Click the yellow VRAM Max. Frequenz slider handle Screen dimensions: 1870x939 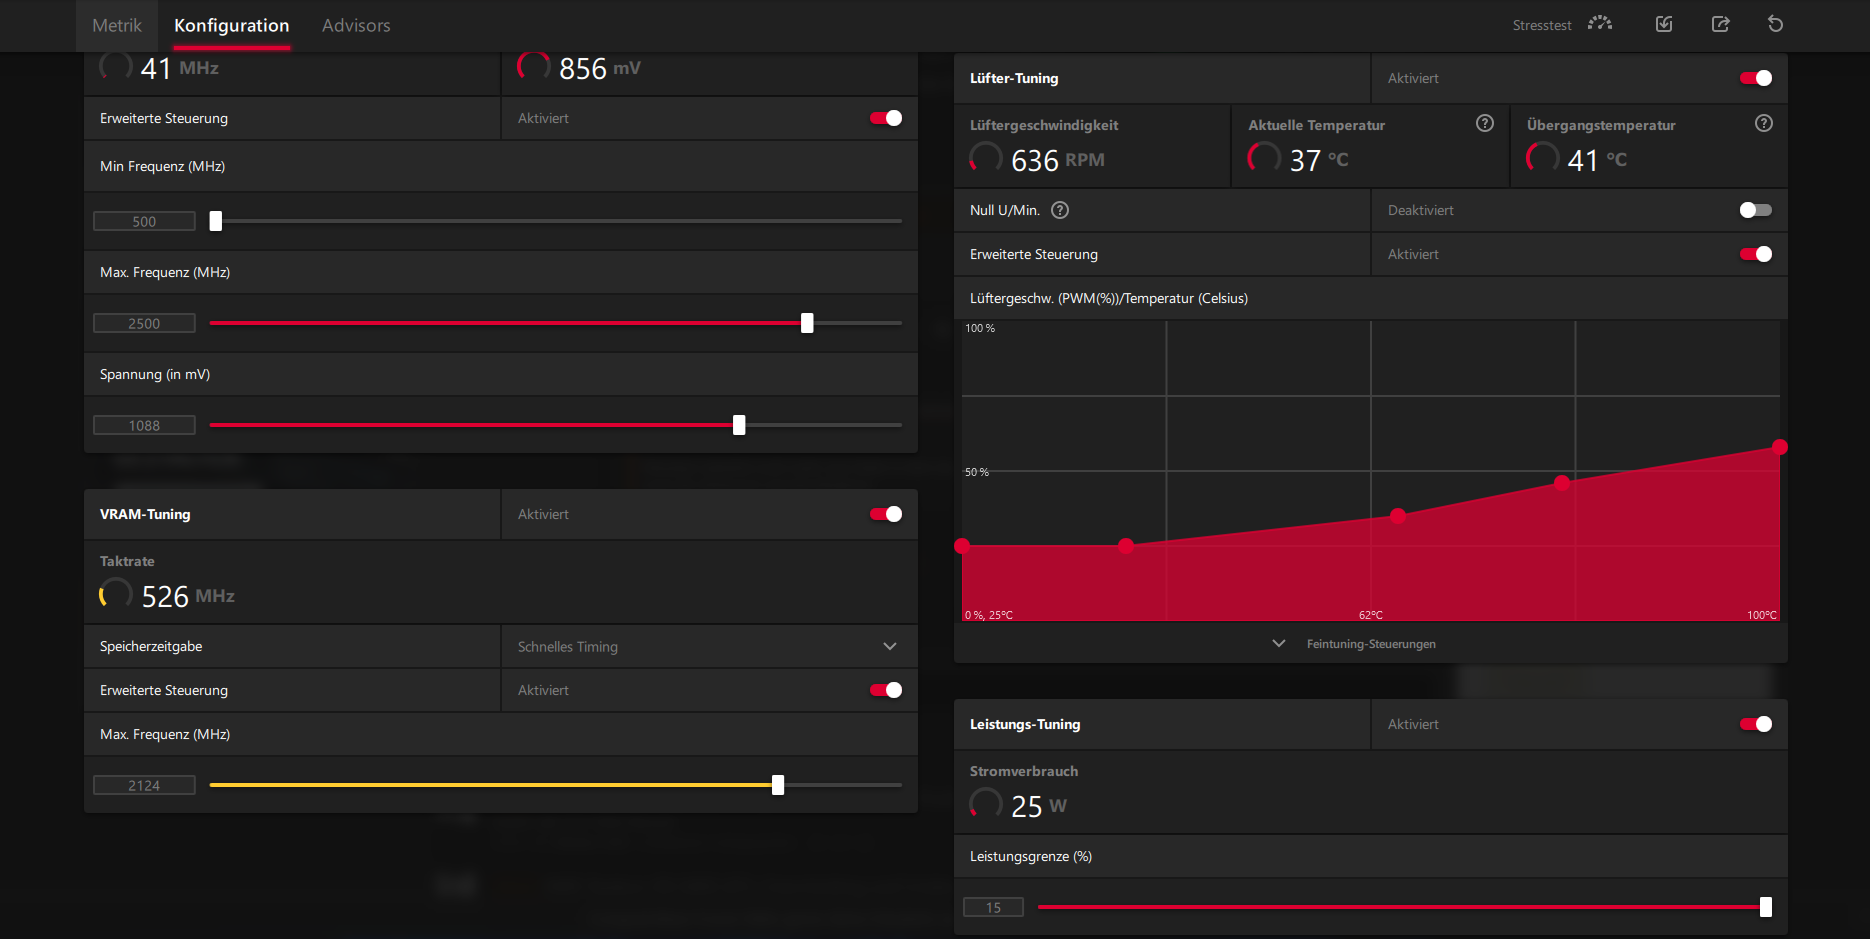click(778, 785)
